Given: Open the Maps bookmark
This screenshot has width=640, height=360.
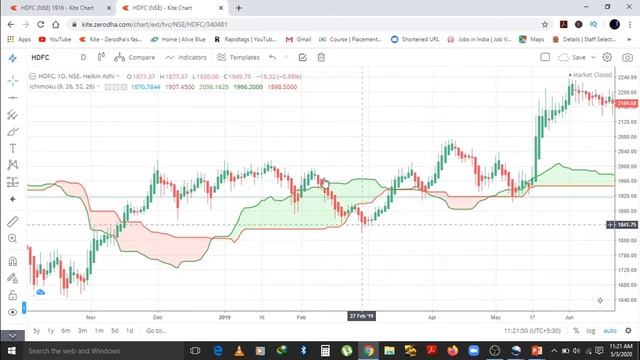Looking at the screenshot, I should [x=532, y=39].
